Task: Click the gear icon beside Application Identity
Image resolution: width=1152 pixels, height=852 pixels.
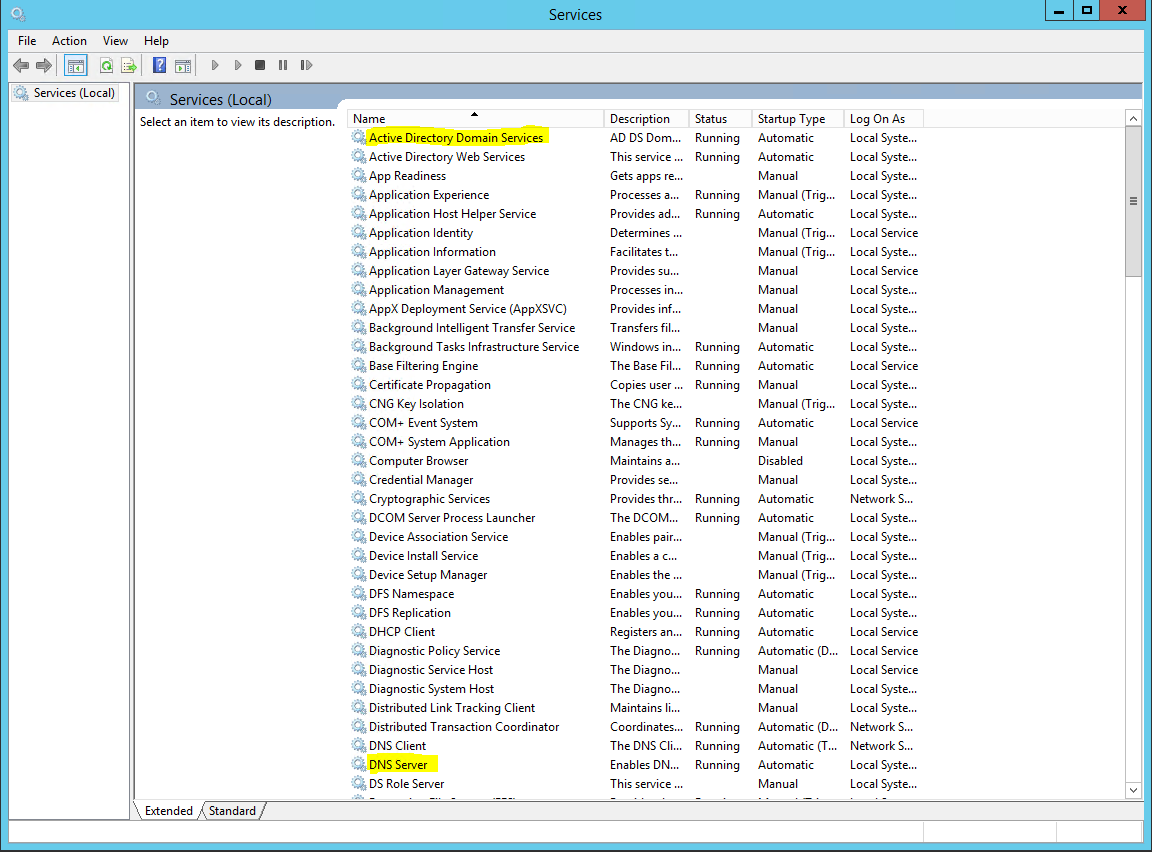Action: (x=359, y=232)
